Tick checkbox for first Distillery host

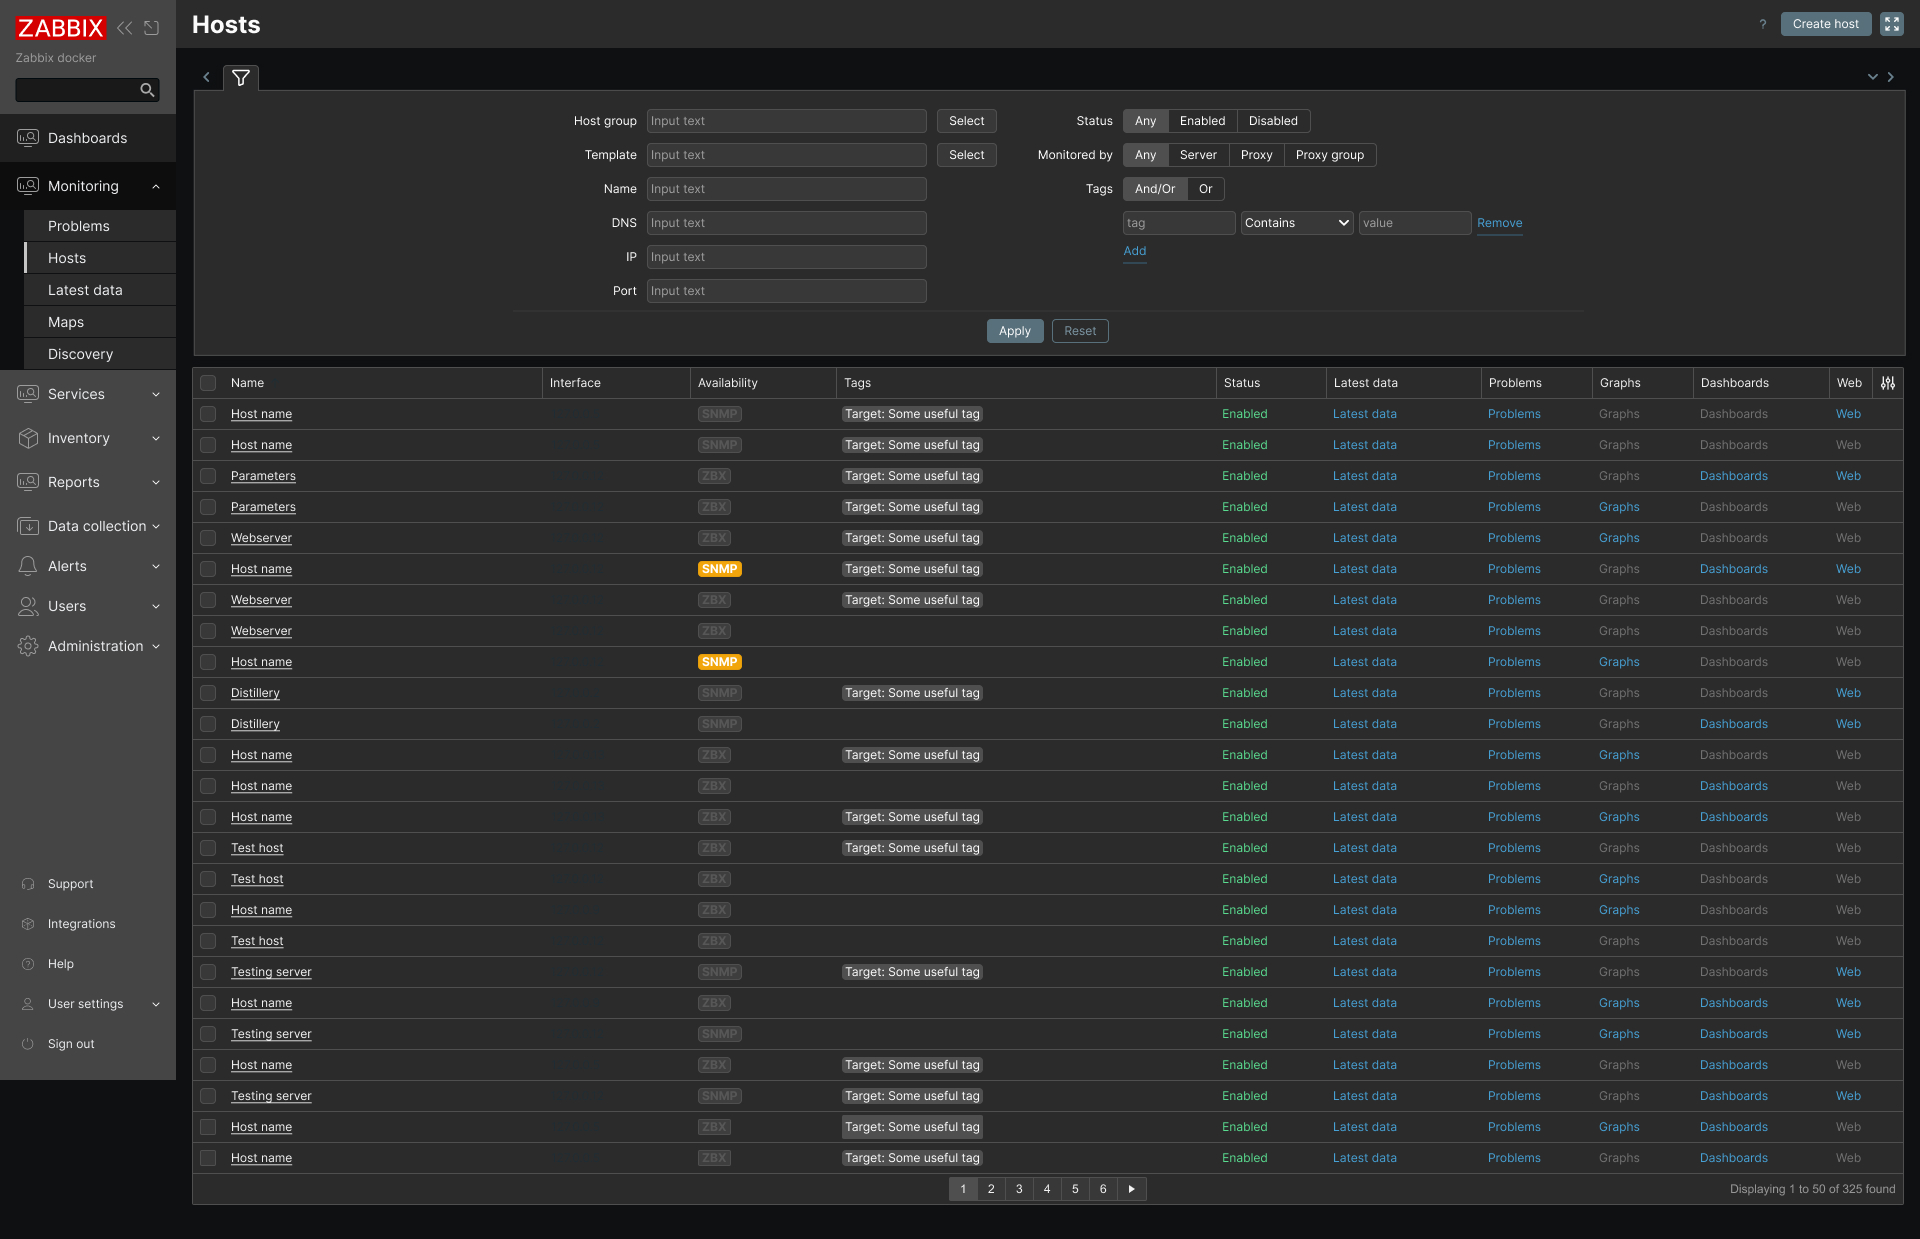click(x=208, y=693)
